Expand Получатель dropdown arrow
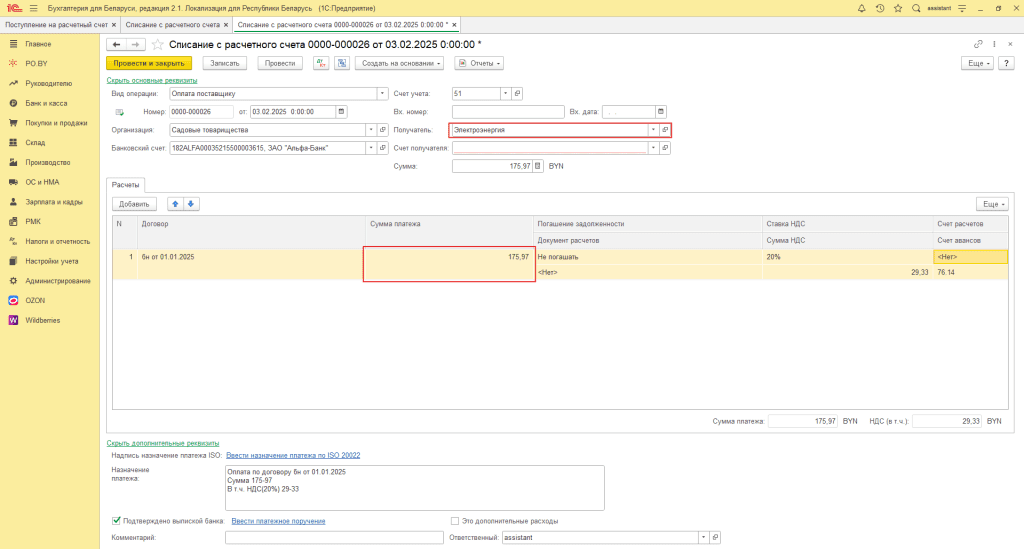1024x549 pixels. click(653, 130)
